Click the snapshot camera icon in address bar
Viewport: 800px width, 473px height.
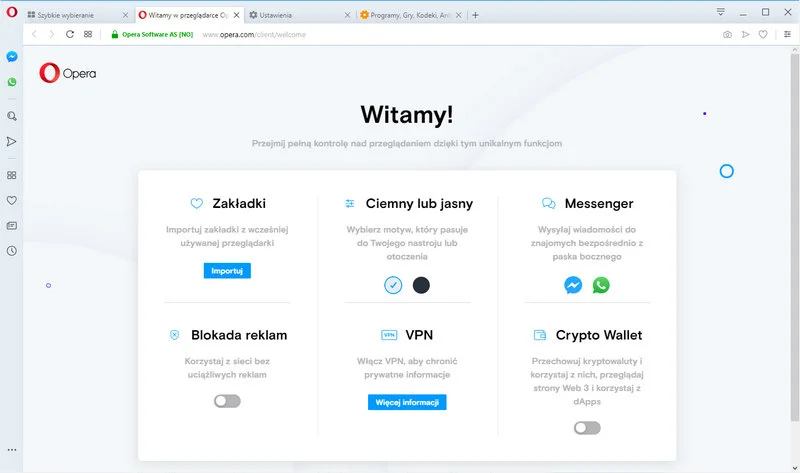click(x=727, y=34)
